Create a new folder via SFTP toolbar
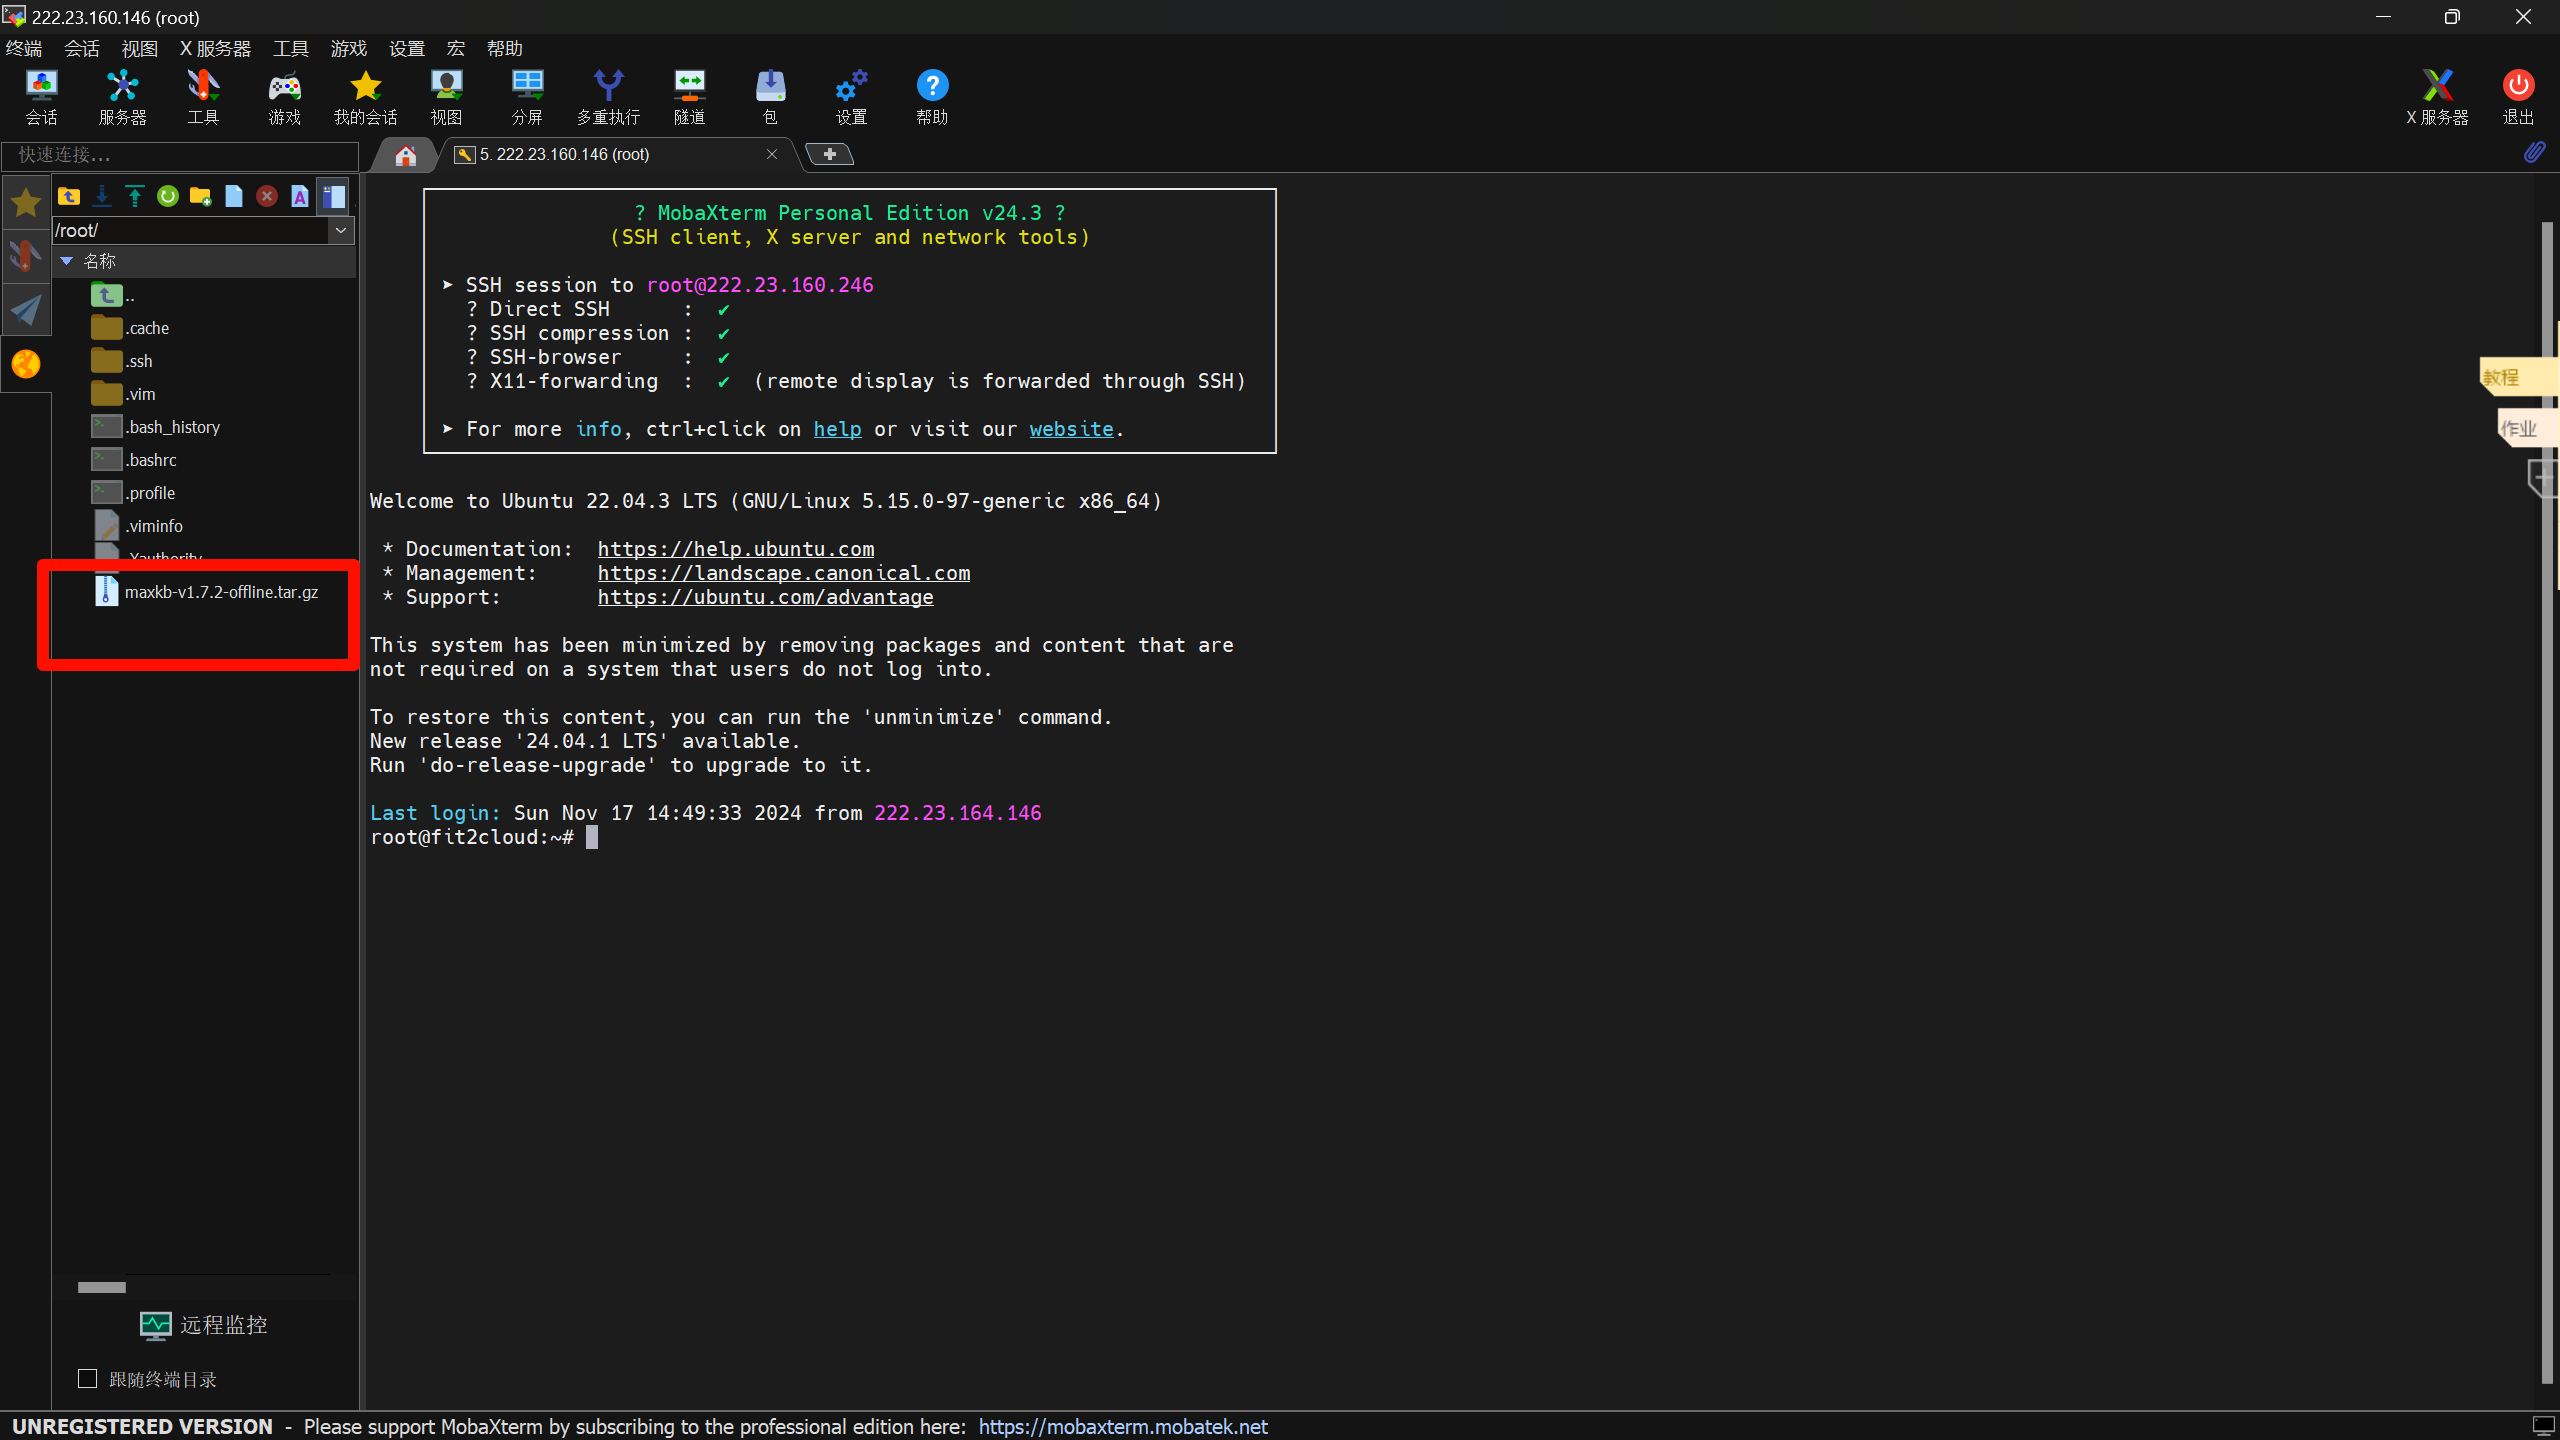This screenshot has height=1440, width=2560. pos(200,197)
